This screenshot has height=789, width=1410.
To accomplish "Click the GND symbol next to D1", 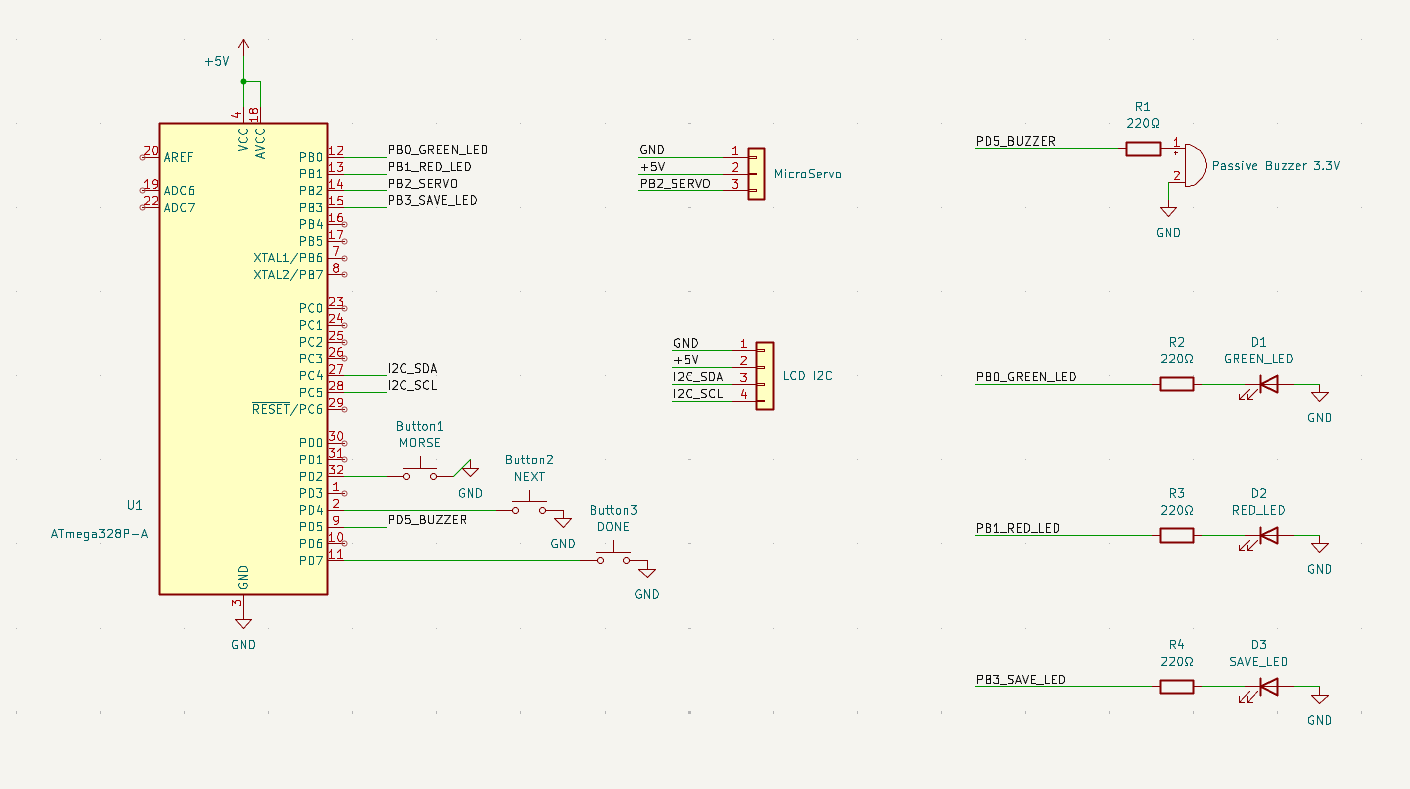I will click(1319, 396).
